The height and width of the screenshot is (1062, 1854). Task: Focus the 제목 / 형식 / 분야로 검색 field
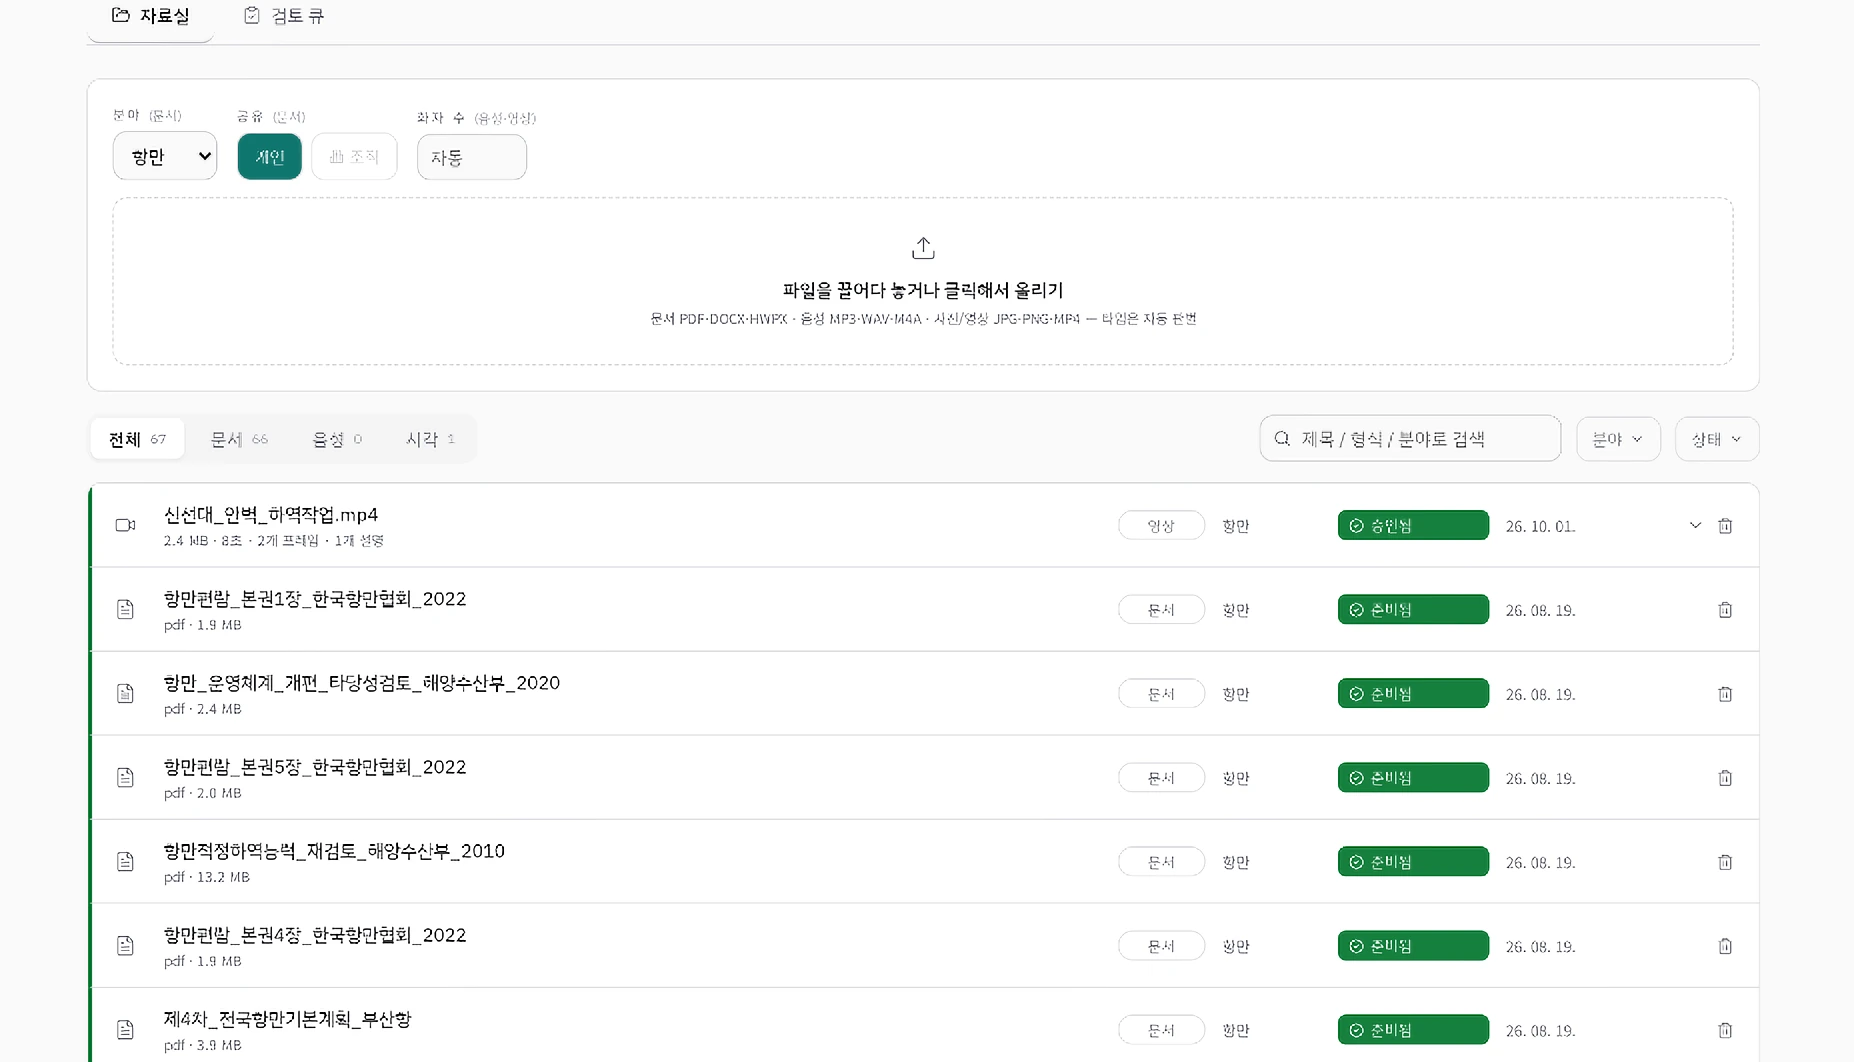pos(1410,438)
